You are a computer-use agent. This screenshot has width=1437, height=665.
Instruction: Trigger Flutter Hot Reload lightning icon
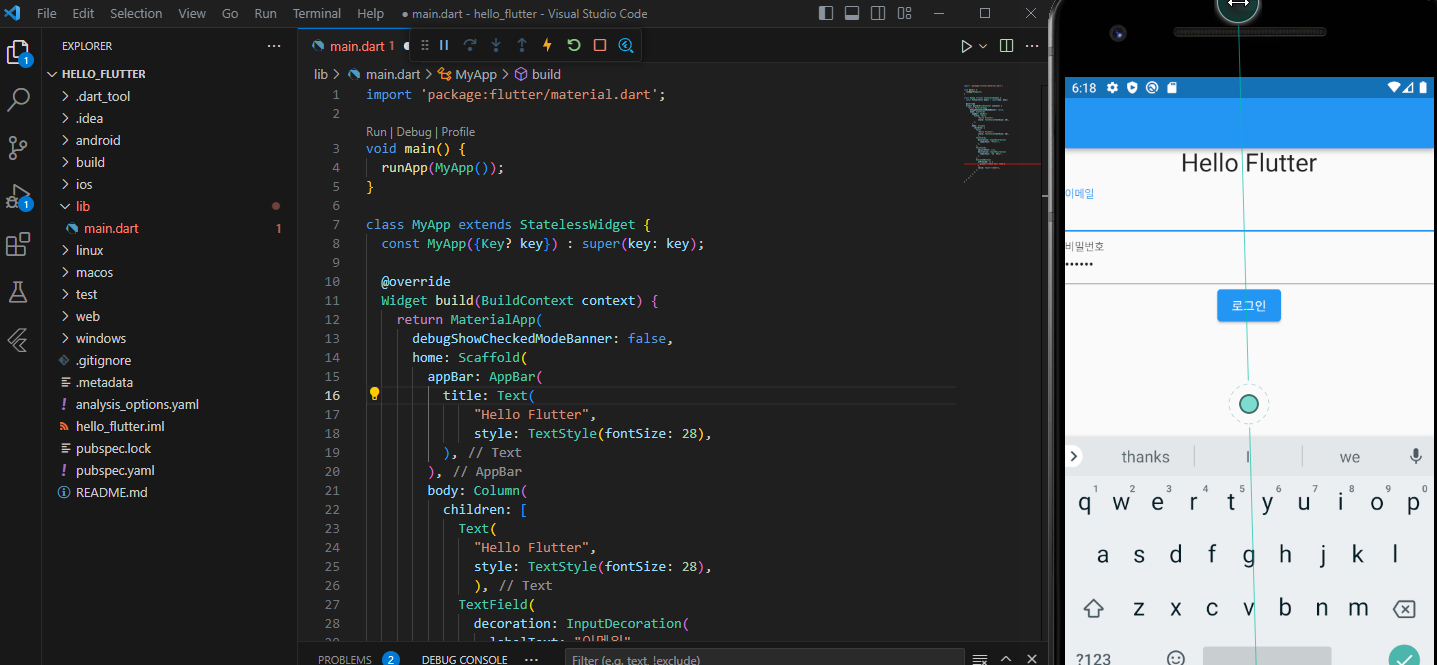547,45
